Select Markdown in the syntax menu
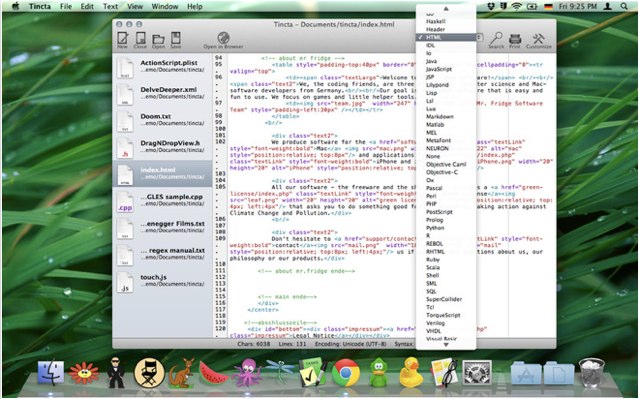Viewport: 639px width, 399px height. tap(446, 117)
